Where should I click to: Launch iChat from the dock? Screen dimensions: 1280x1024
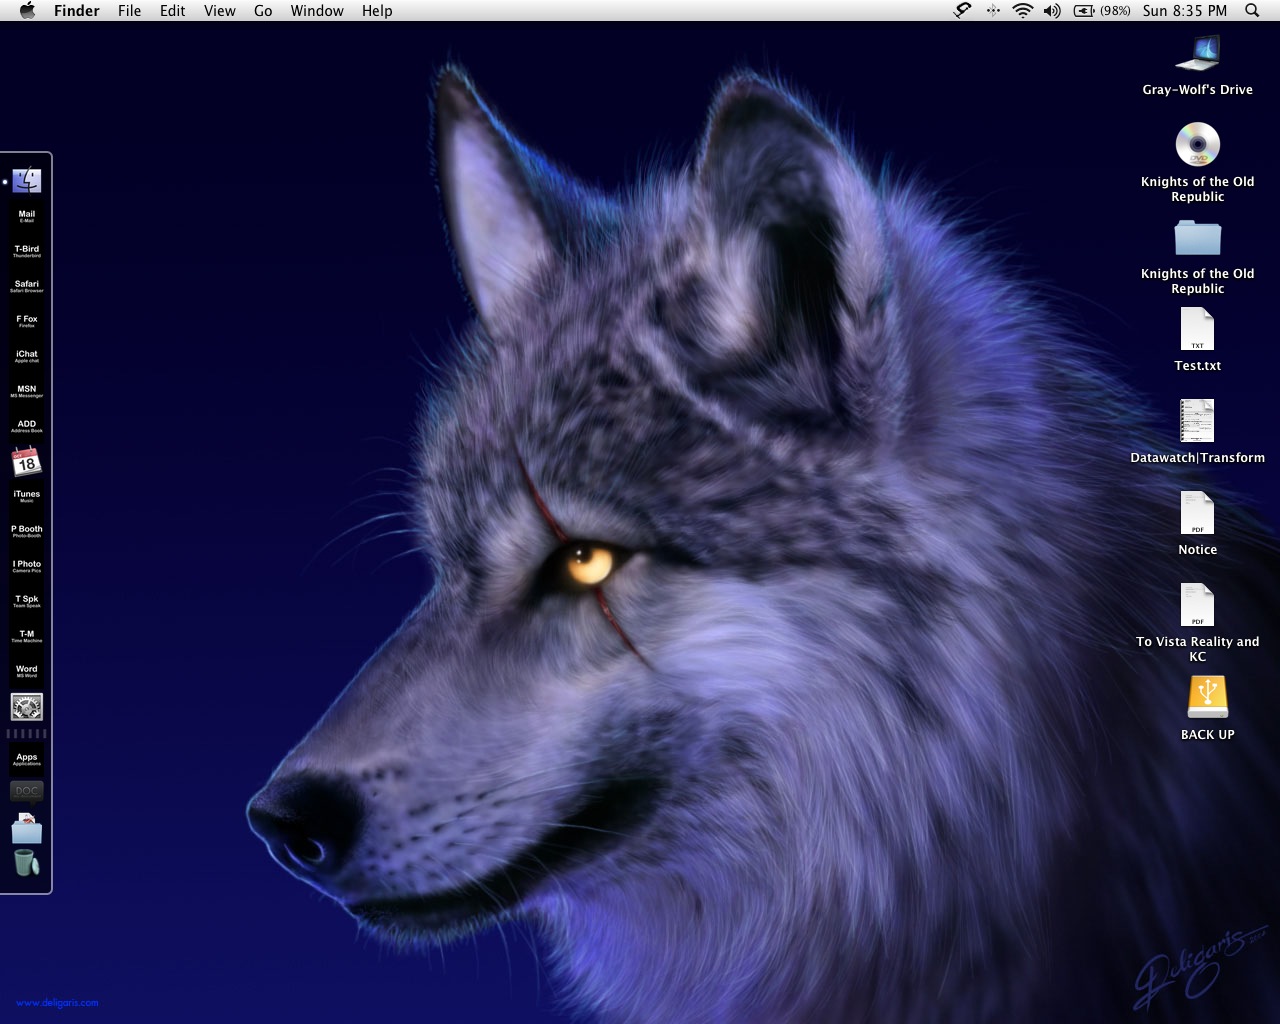(x=27, y=356)
